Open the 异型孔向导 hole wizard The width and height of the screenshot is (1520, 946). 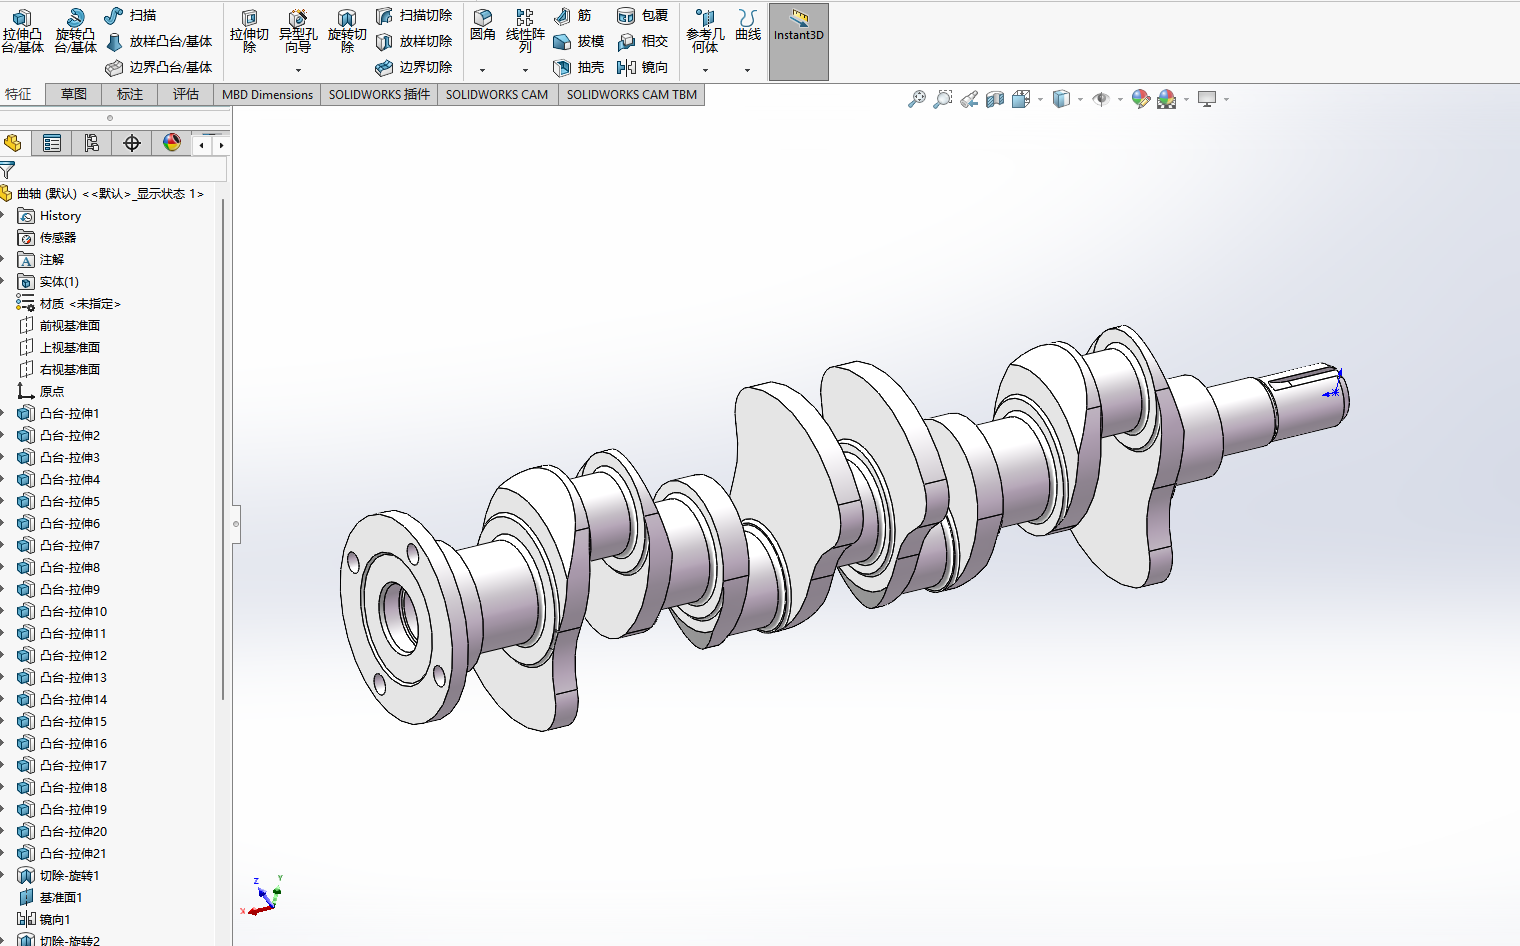(298, 32)
